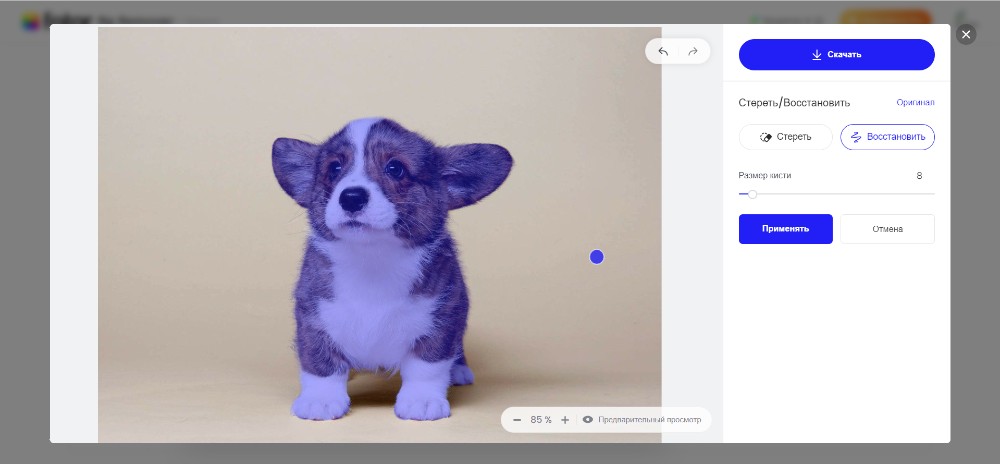Click the Предварительный просмотр label

point(650,420)
